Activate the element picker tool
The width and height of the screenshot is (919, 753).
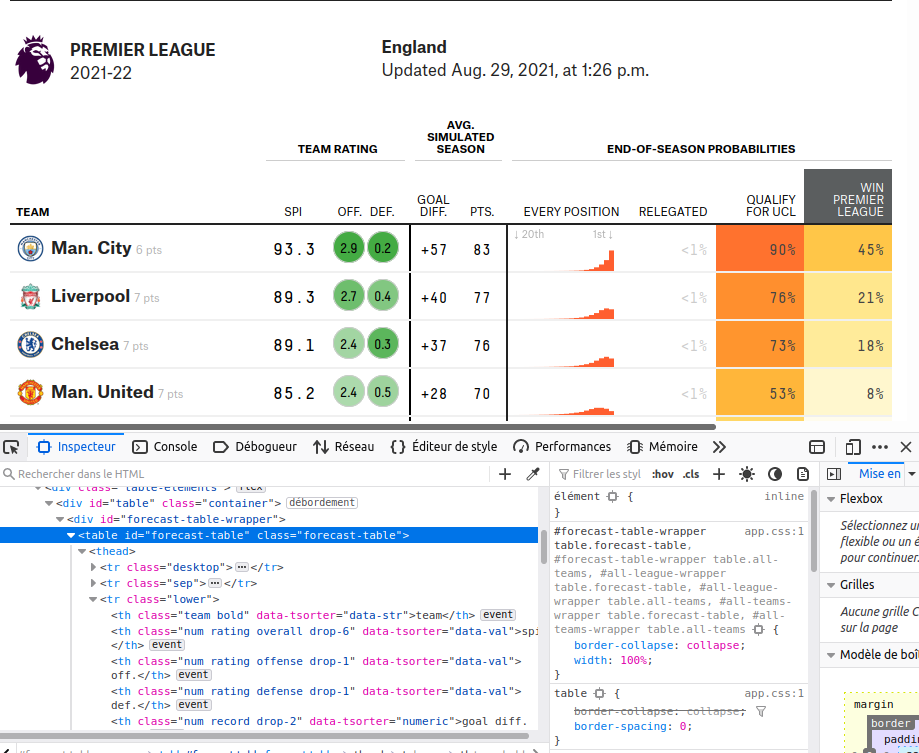11,447
